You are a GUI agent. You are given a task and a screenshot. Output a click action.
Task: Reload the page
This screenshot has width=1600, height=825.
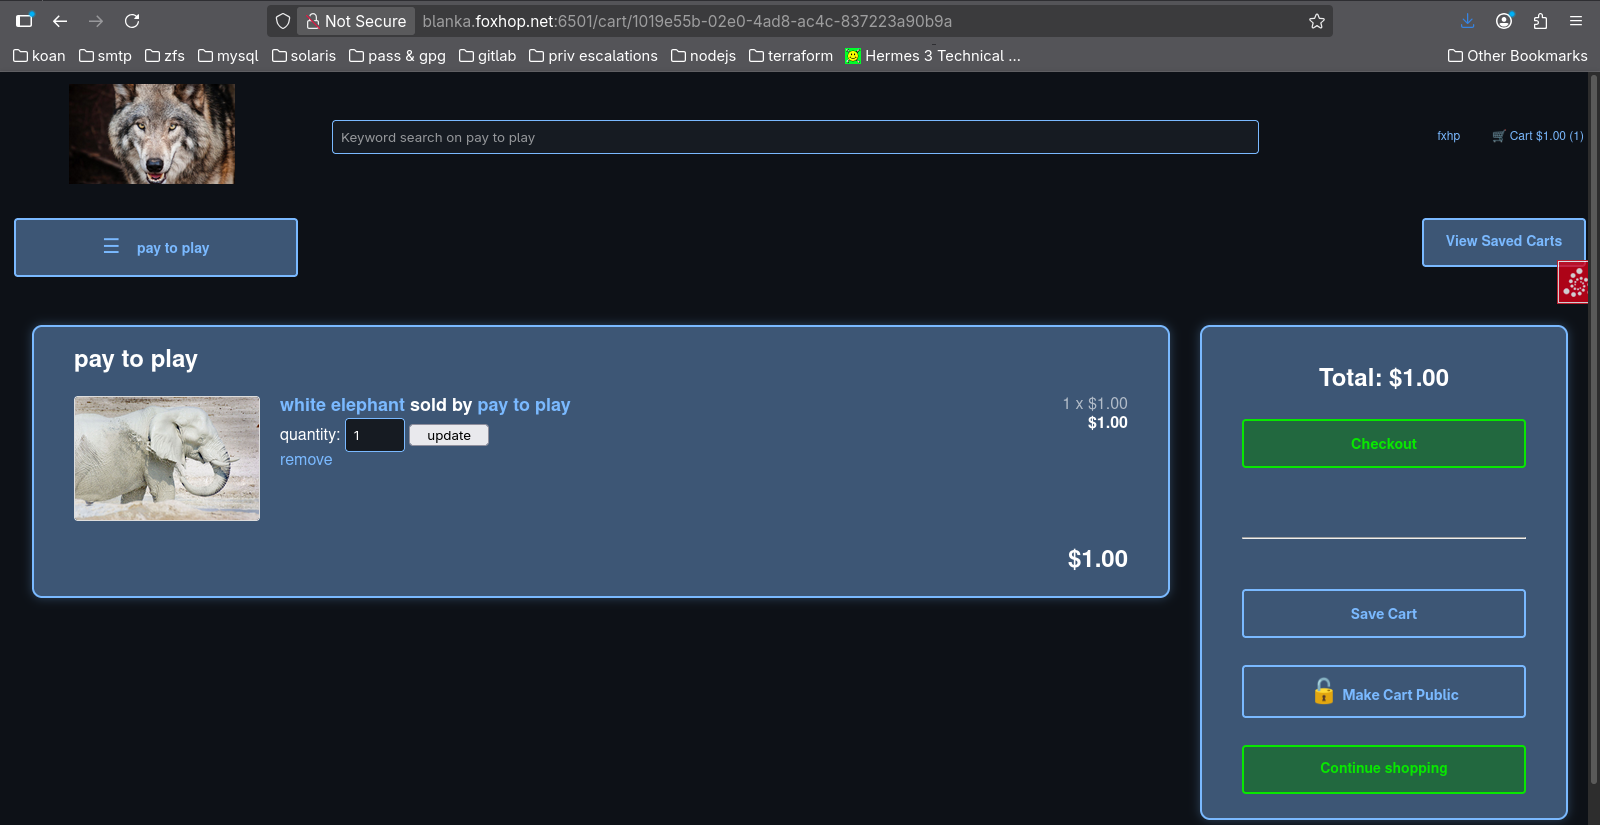[132, 21]
